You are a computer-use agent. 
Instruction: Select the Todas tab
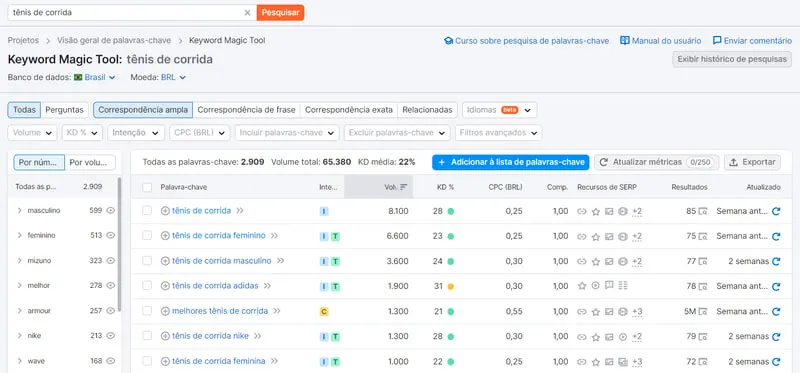click(x=24, y=110)
